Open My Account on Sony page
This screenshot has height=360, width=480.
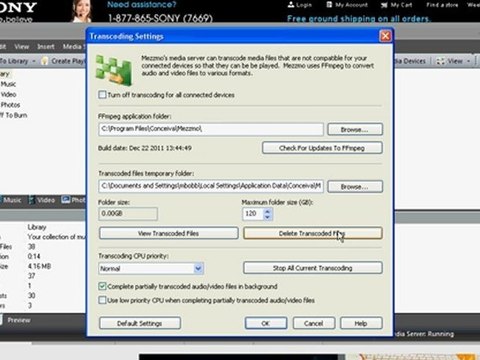click(x=352, y=5)
